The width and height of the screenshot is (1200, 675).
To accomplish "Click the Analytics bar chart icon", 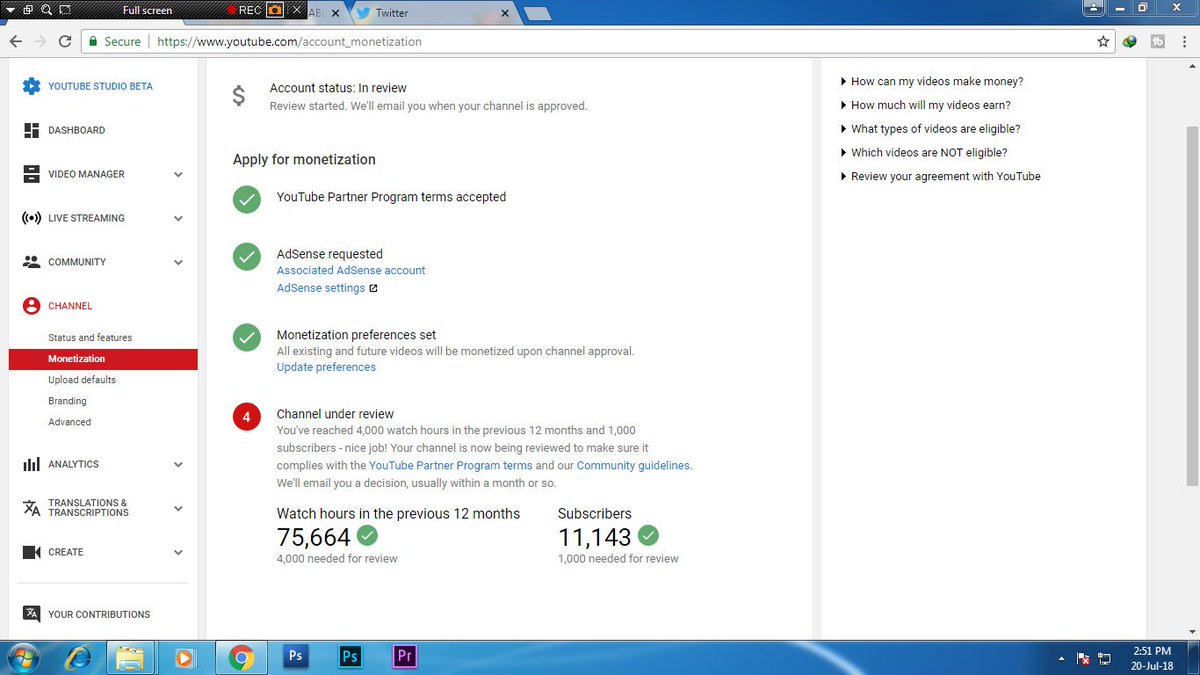I will click(x=31, y=464).
